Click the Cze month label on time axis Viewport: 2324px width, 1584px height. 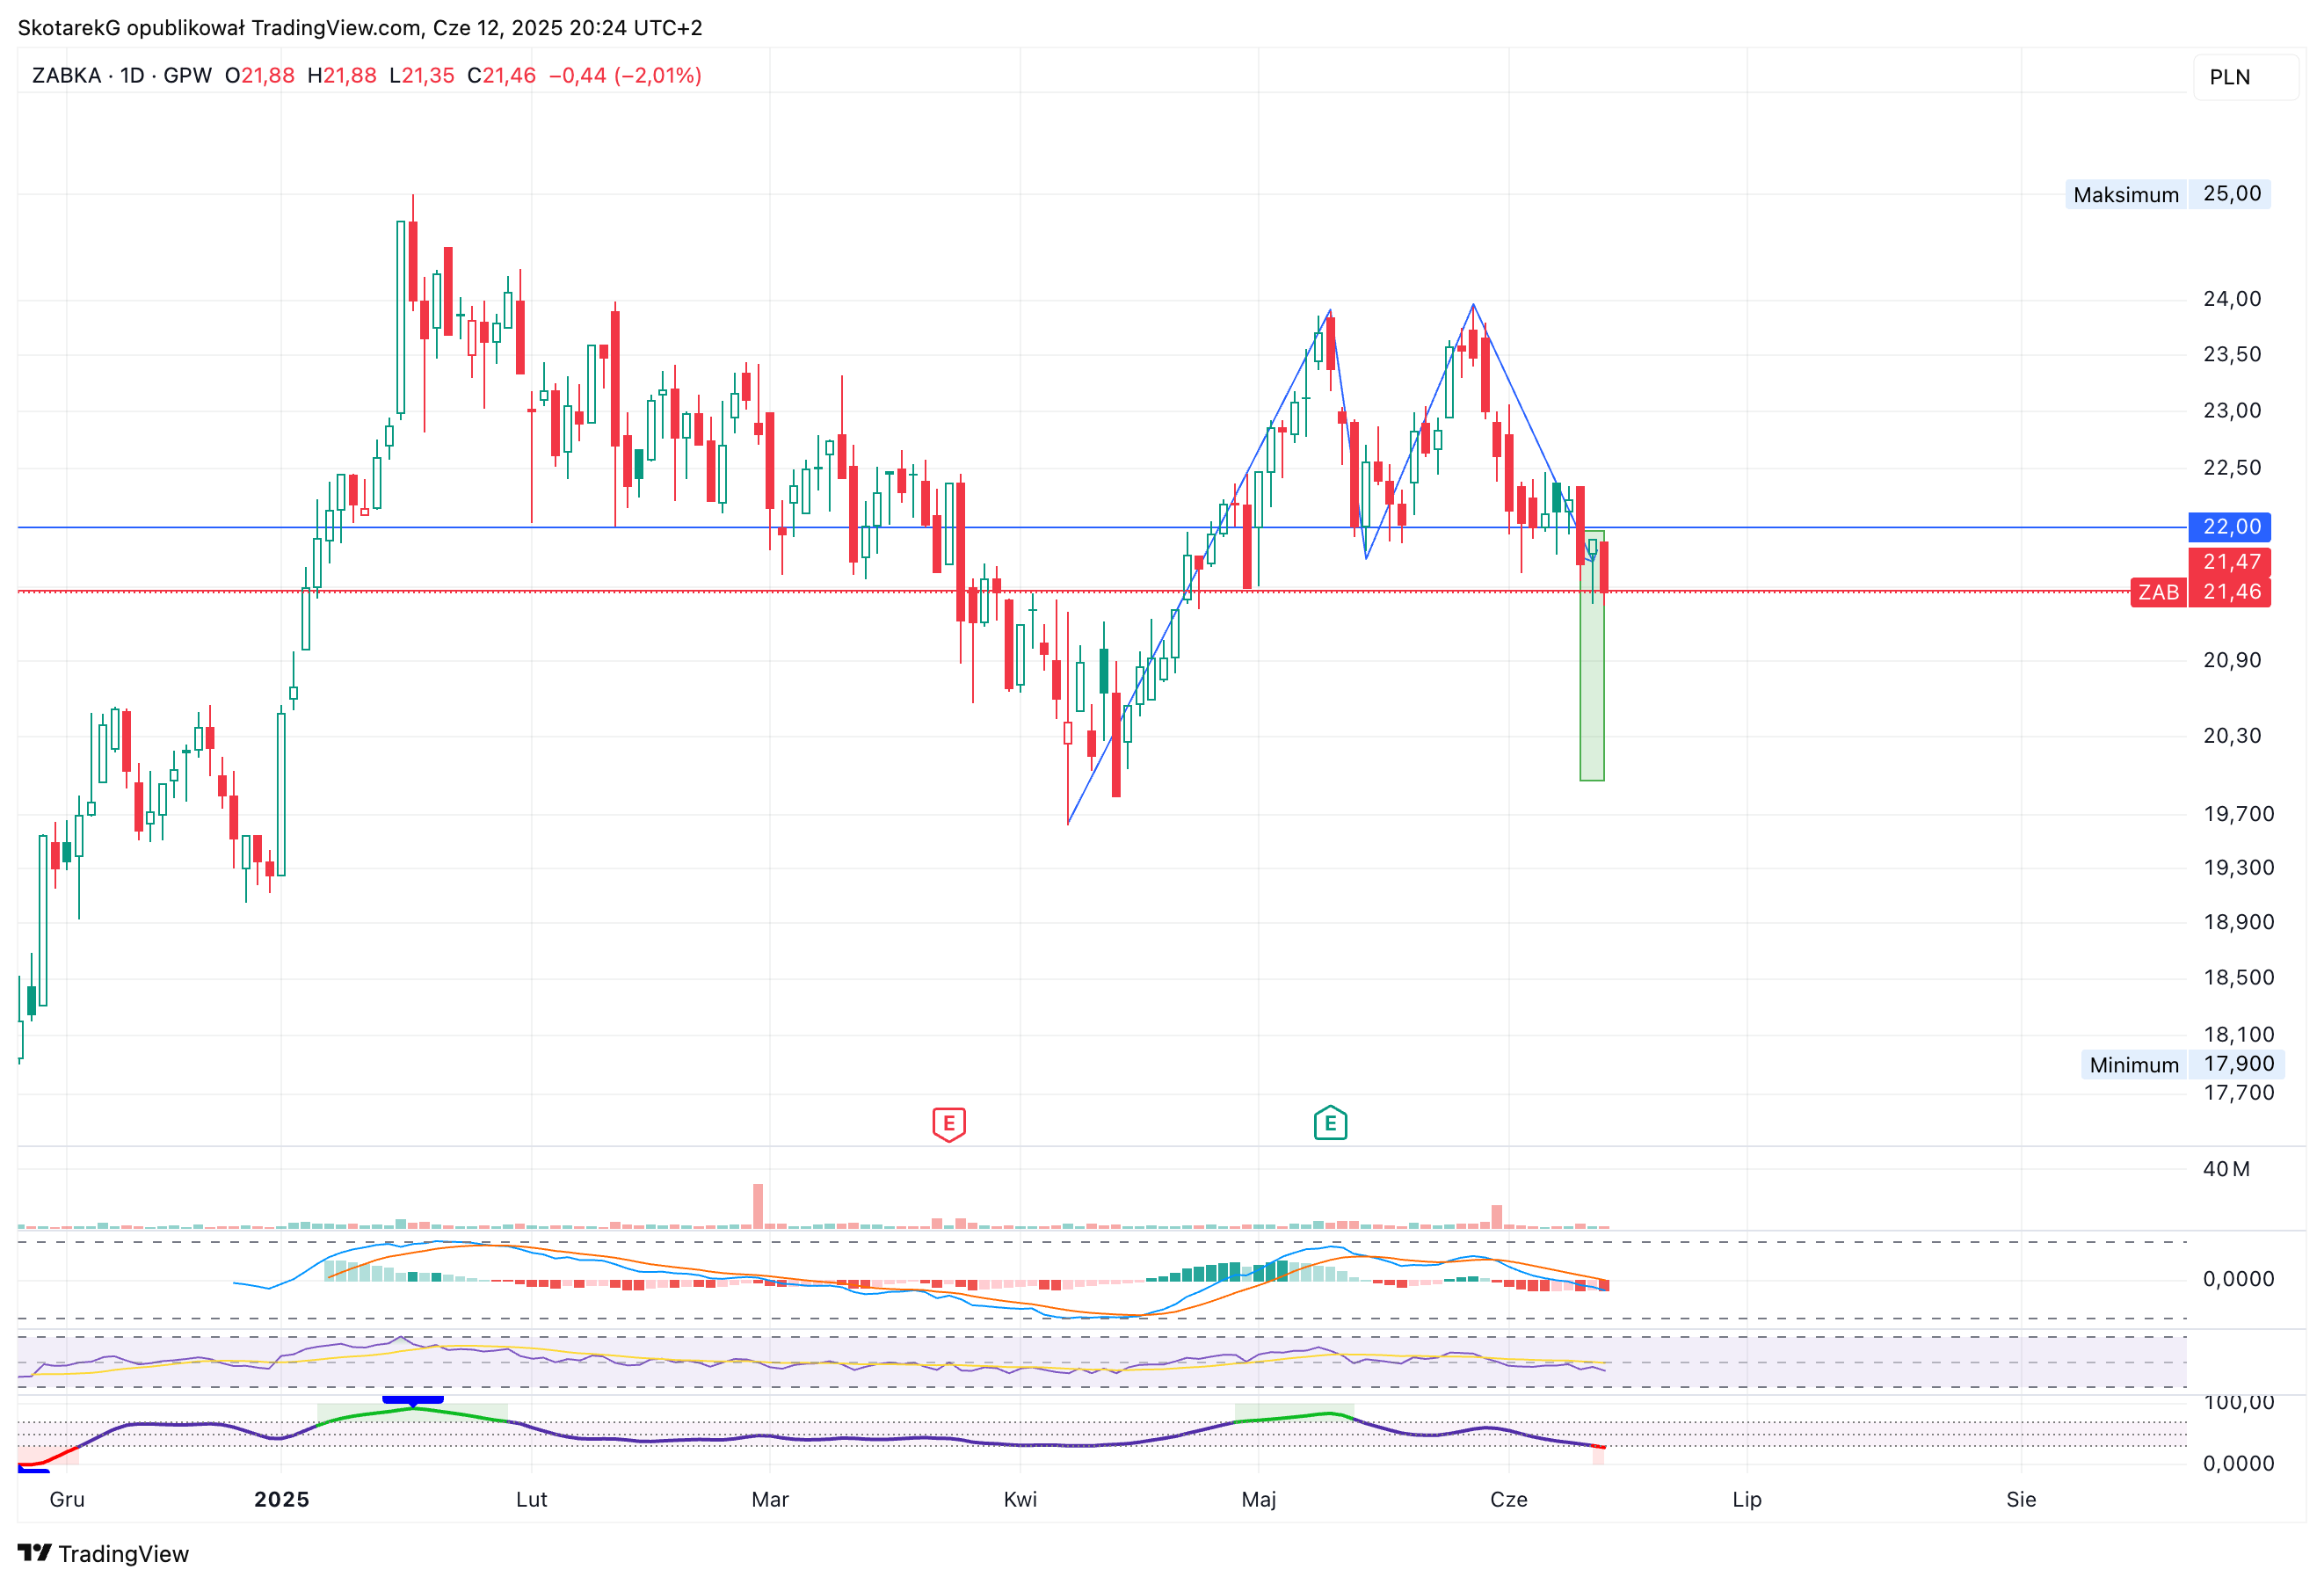tap(1508, 1499)
